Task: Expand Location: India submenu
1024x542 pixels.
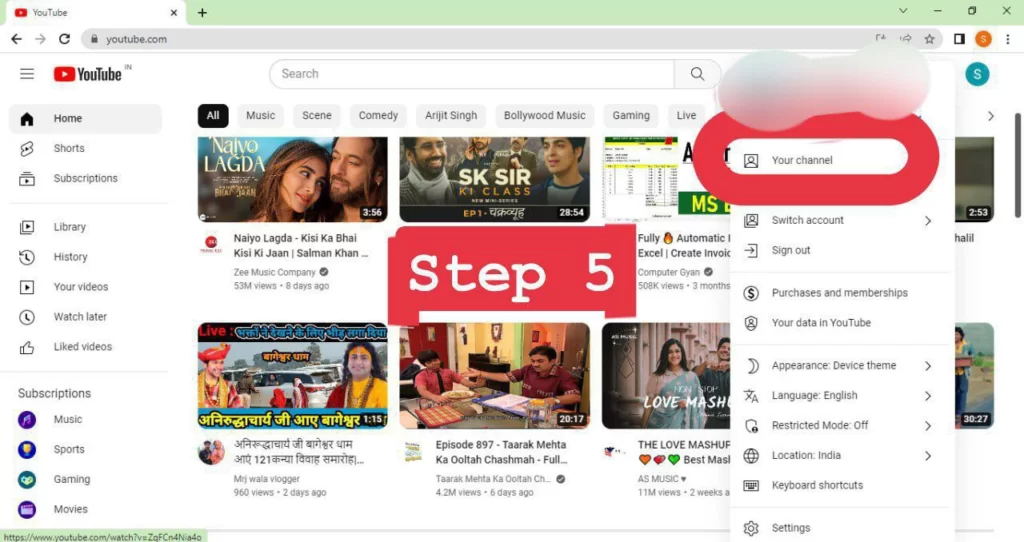Action: pyautogui.click(x=840, y=456)
